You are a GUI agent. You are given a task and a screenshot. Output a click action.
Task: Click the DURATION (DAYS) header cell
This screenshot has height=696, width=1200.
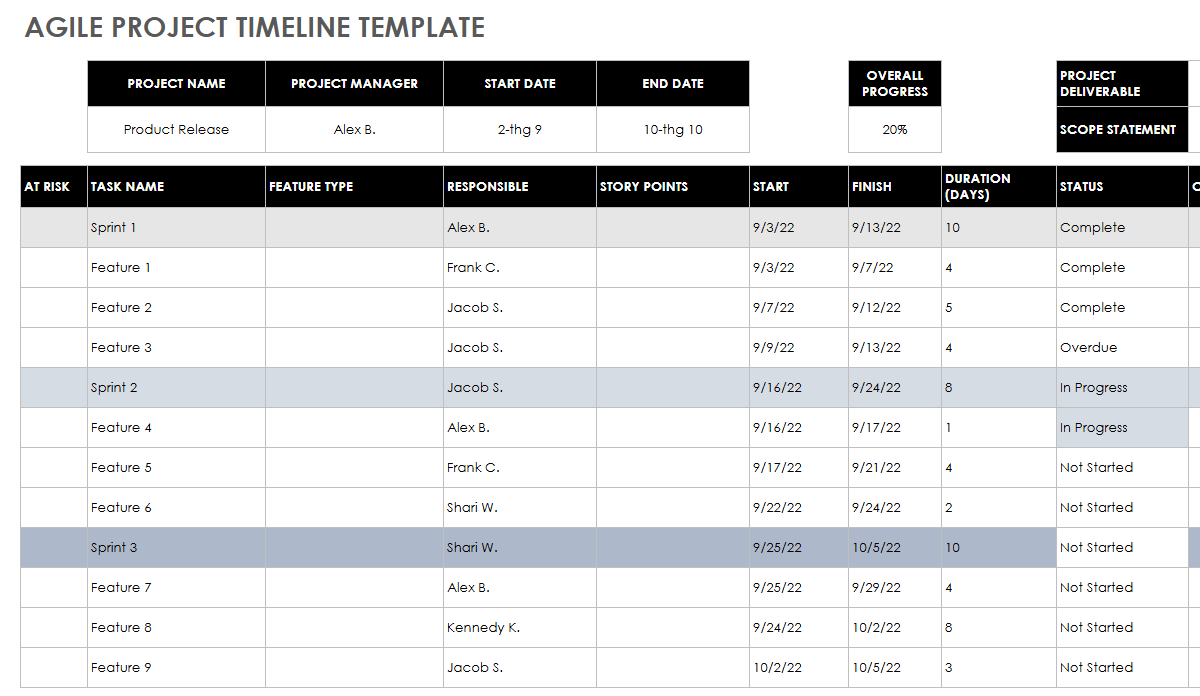coord(977,187)
